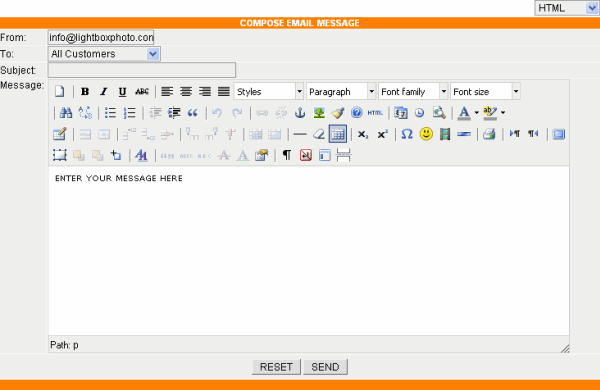The width and height of the screenshot is (600, 390).
Task: Click the Insert Anchor icon
Action: pyautogui.click(x=300, y=113)
